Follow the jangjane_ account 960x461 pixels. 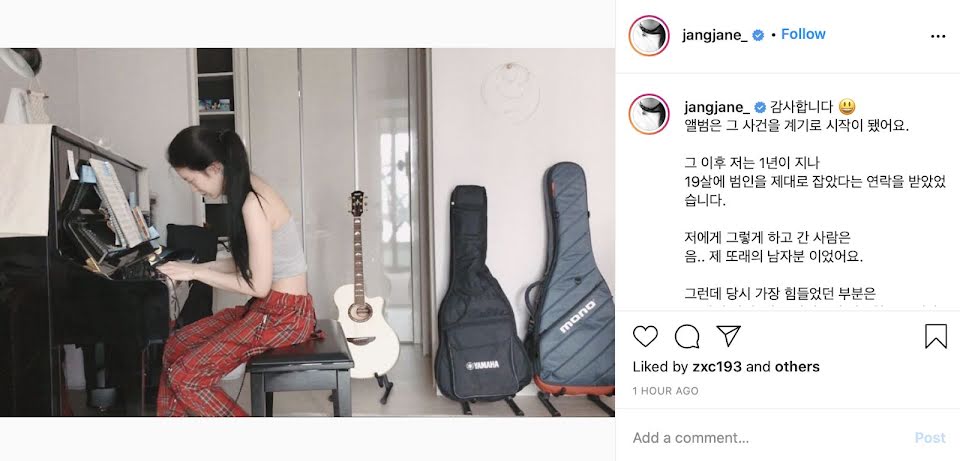tap(803, 34)
